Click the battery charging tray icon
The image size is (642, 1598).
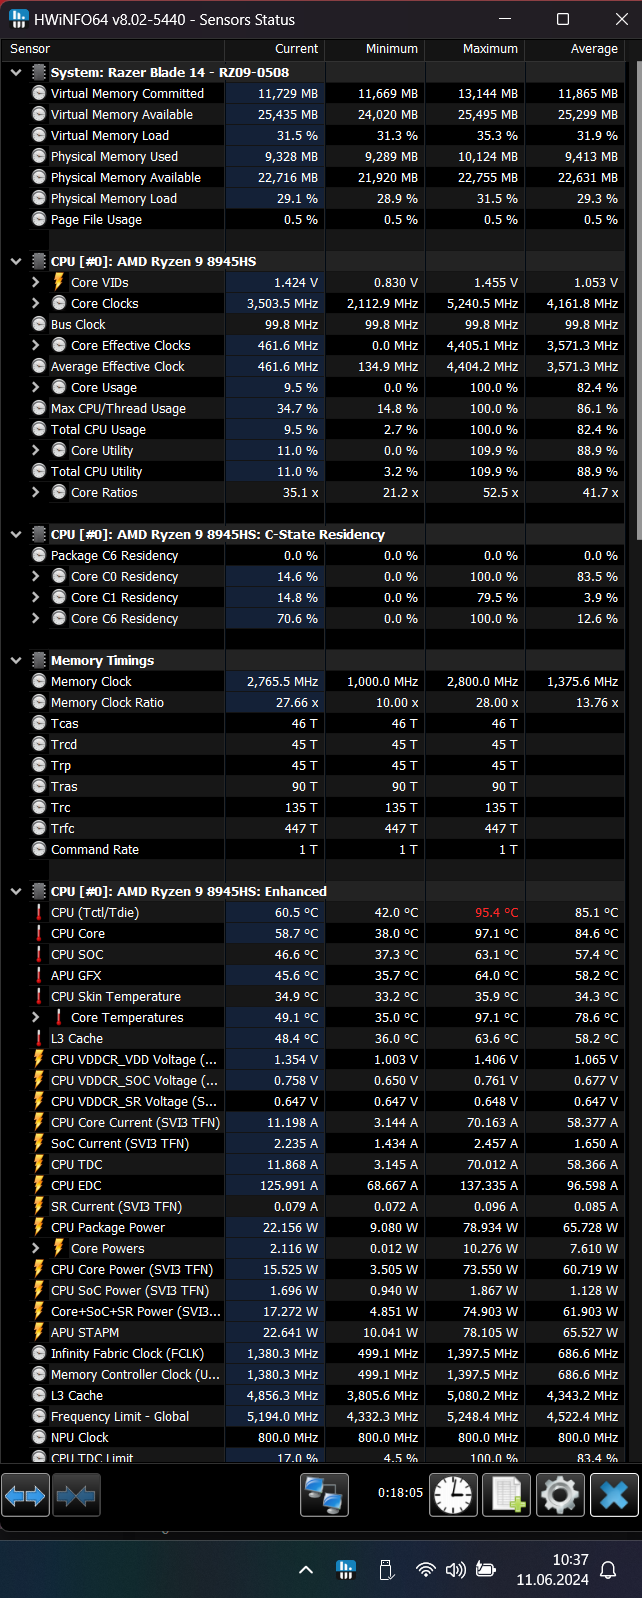point(486,1569)
